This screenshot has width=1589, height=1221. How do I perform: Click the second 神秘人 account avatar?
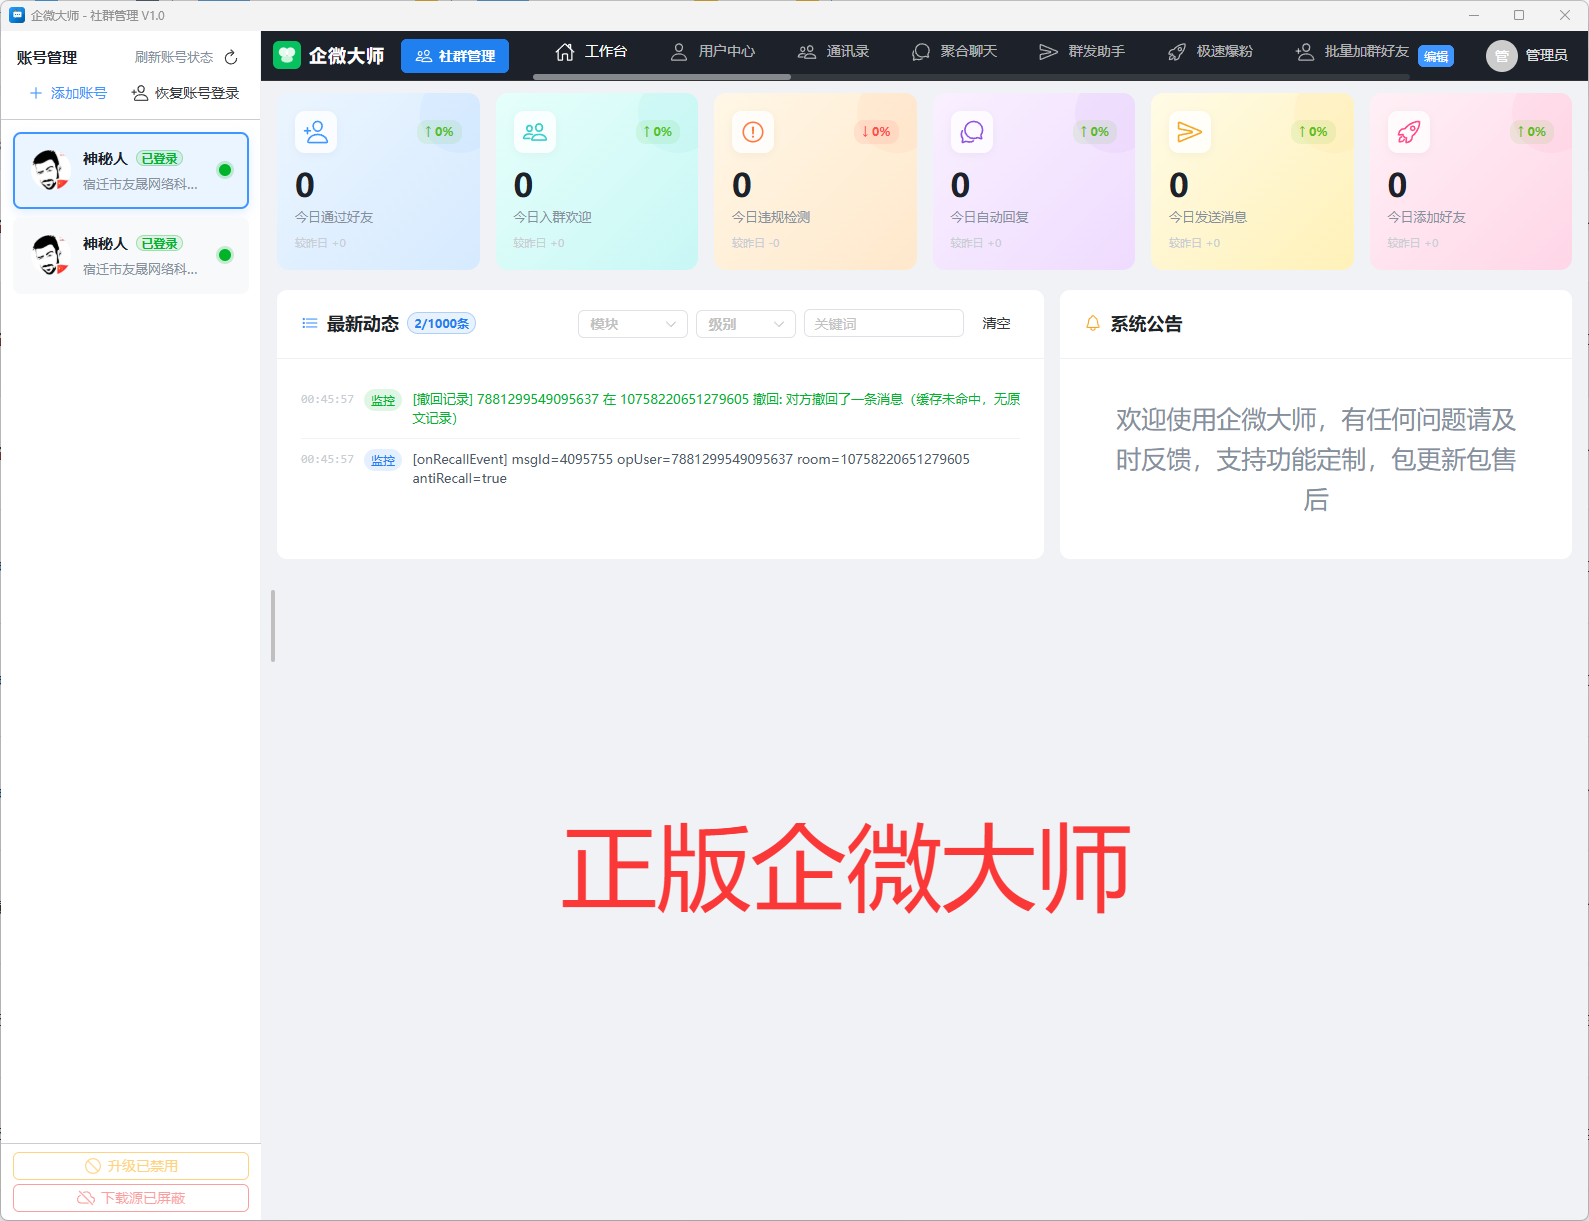point(49,256)
